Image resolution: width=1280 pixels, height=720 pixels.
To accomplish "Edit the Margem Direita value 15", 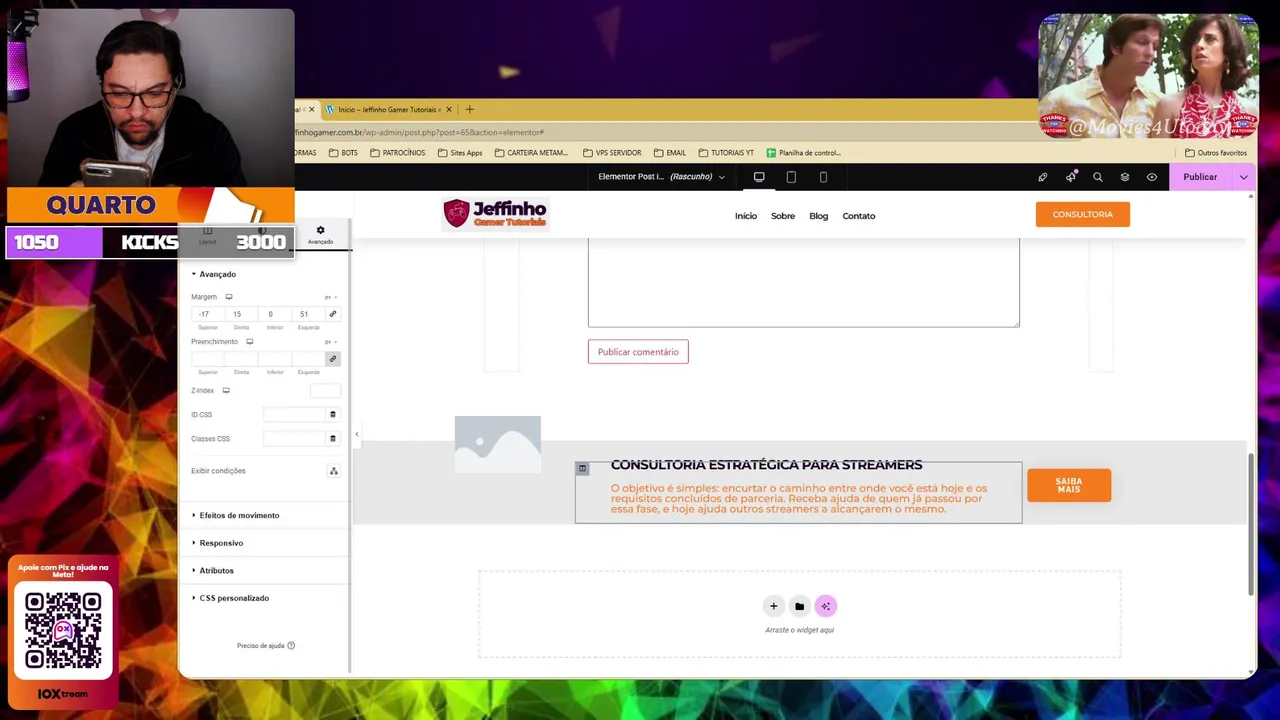I will point(241,314).
